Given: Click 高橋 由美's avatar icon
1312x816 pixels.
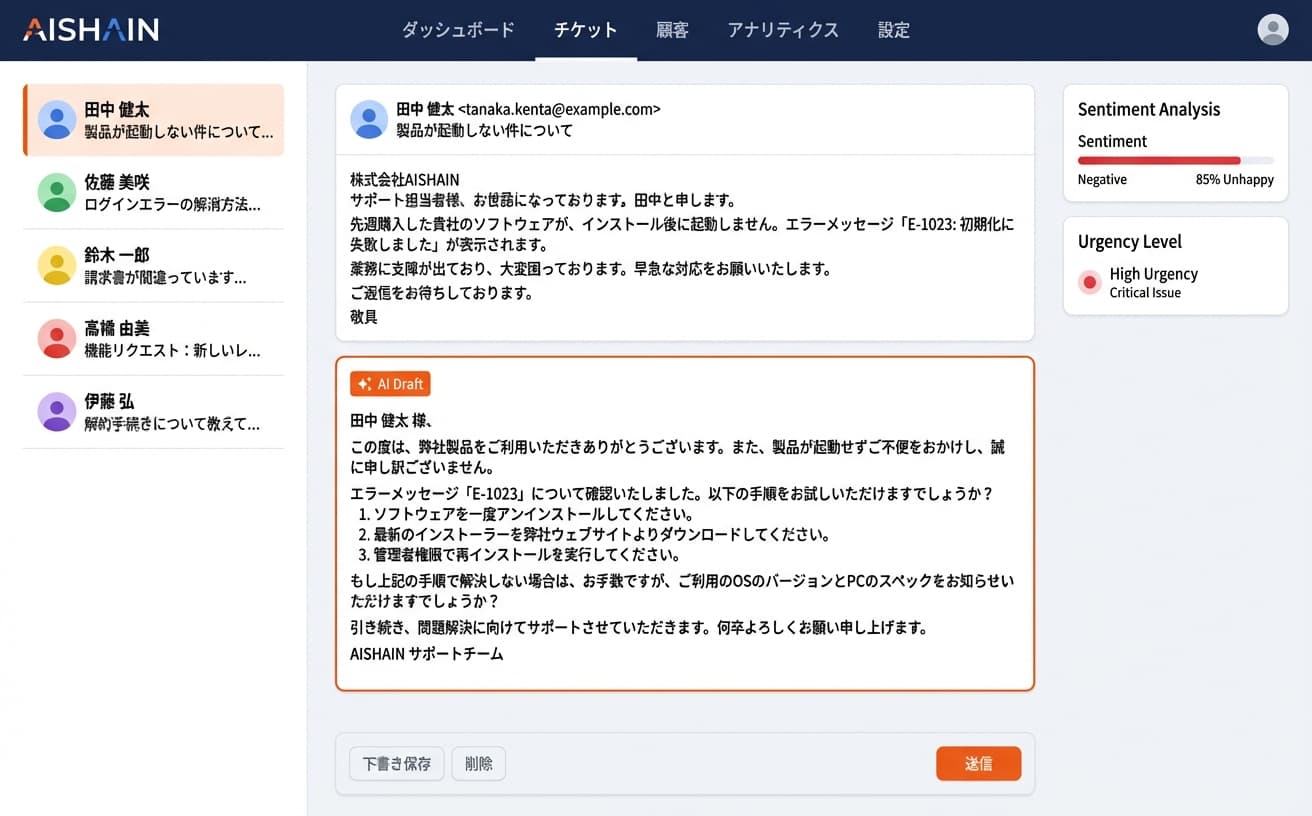Looking at the screenshot, I should click(x=57, y=338).
